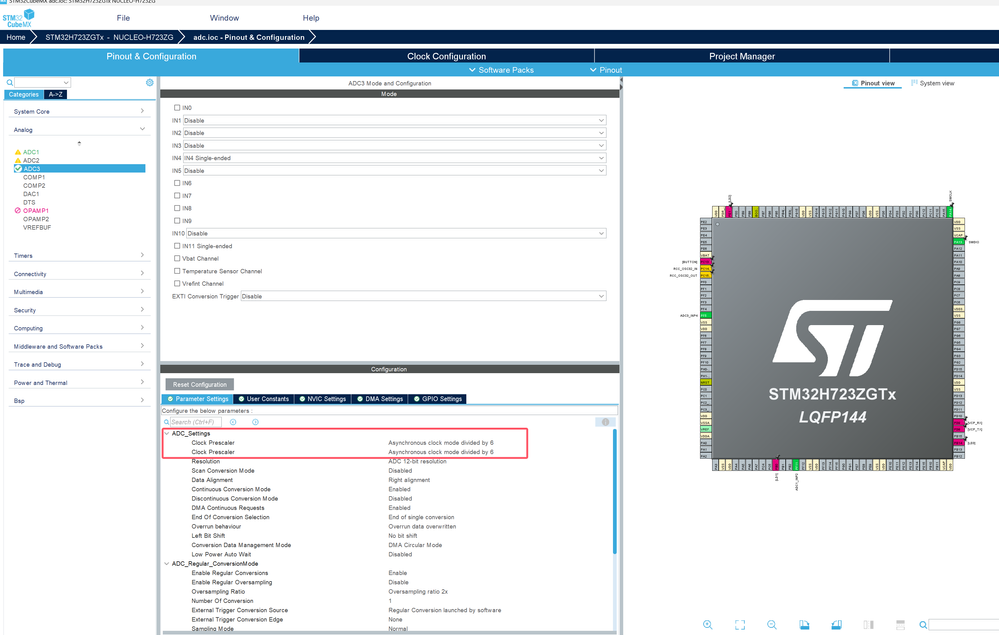Click the vertical split layout icon
The height and width of the screenshot is (635, 999).
pos(868,625)
